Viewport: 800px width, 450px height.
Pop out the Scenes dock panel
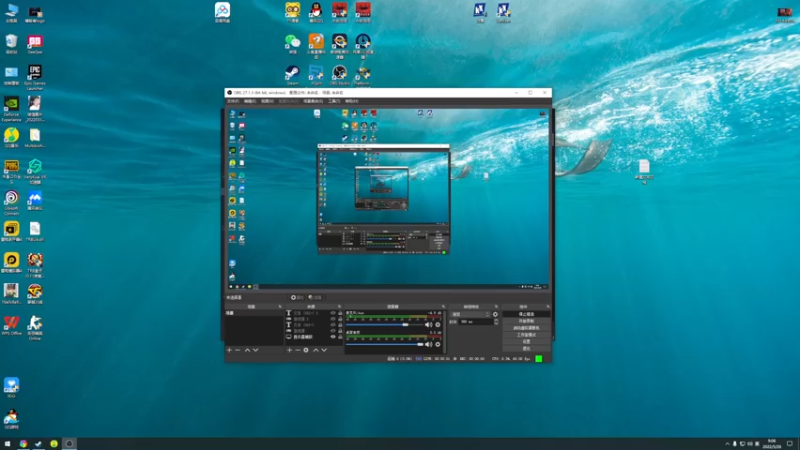point(280,307)
